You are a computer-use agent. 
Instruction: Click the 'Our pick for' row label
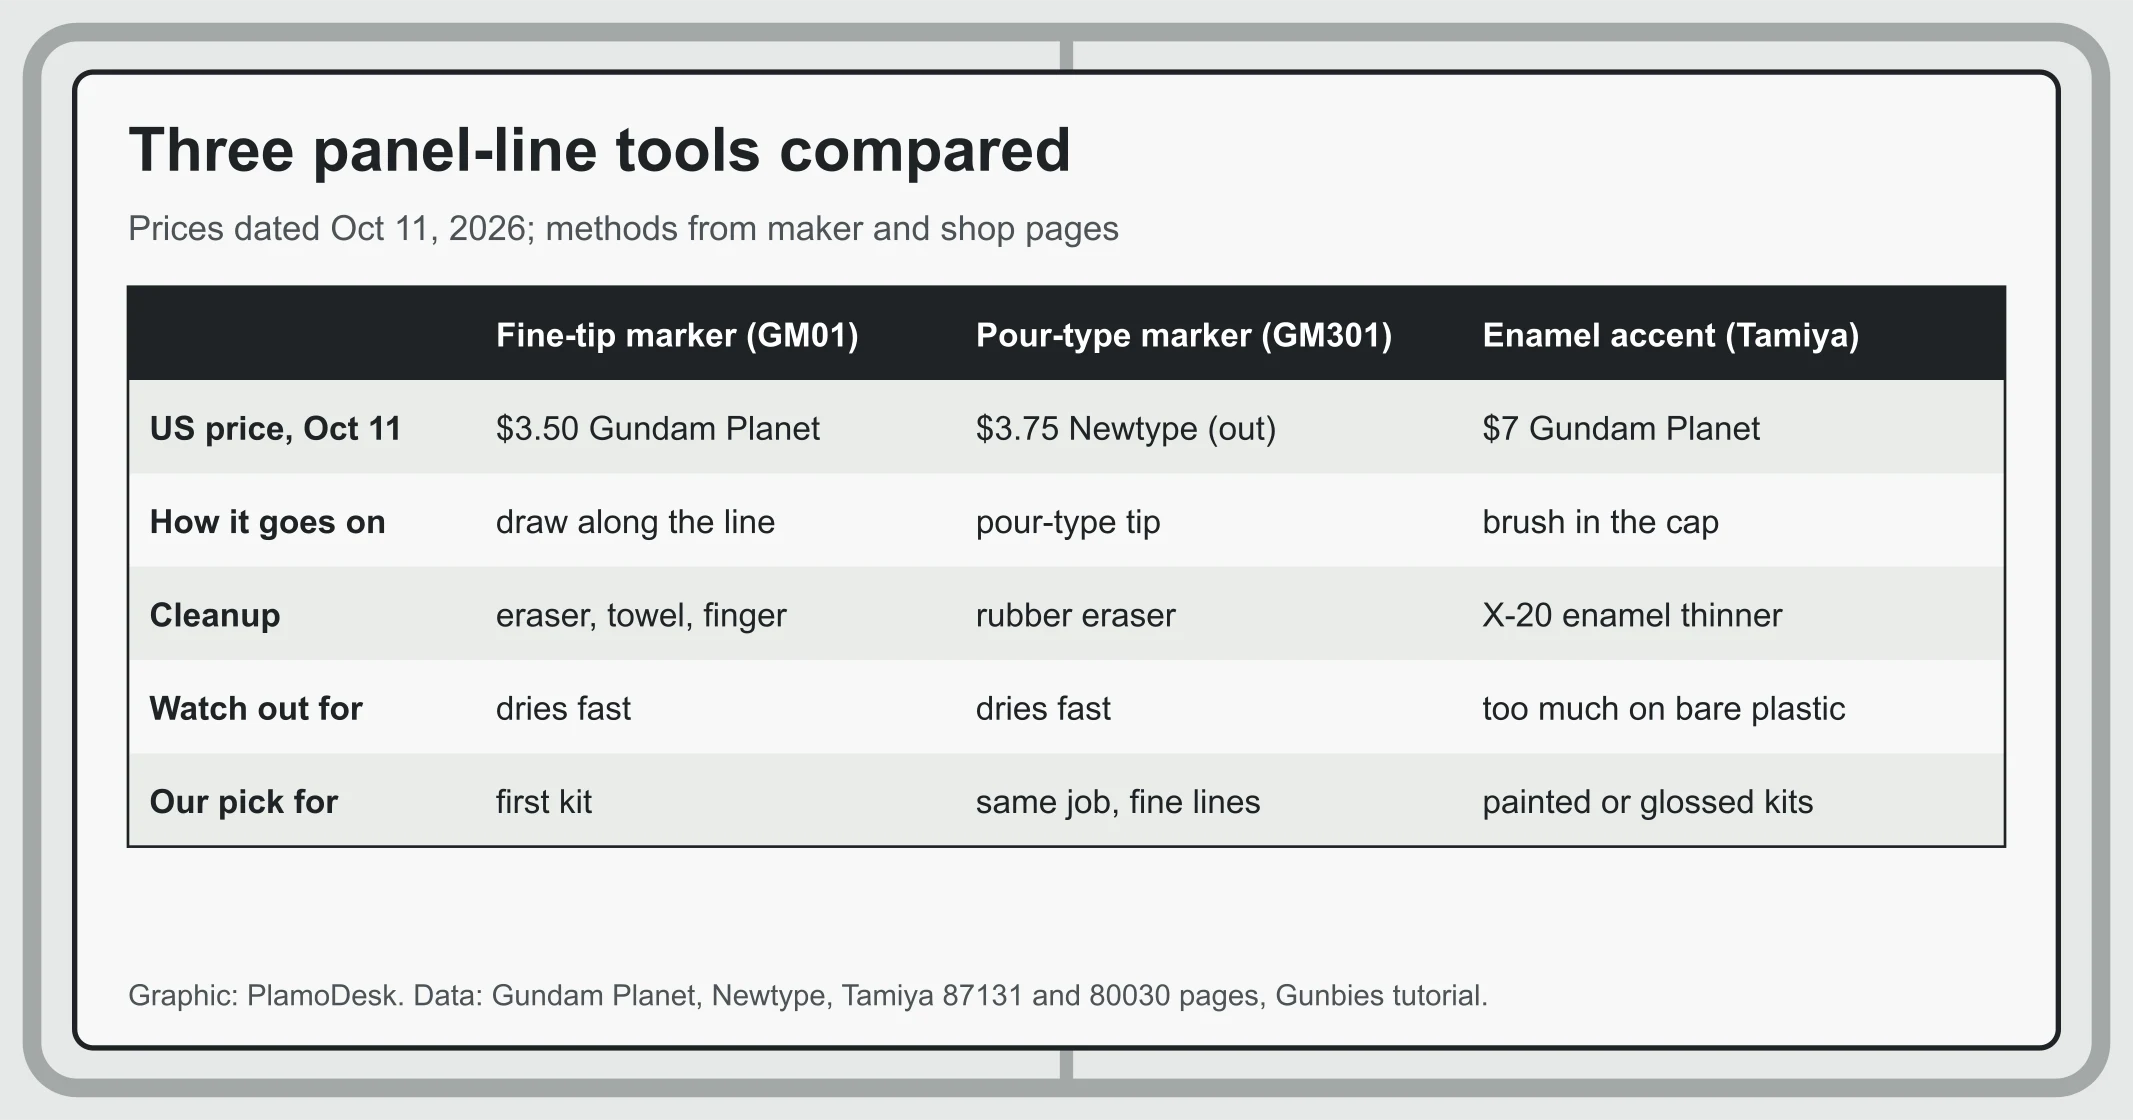[244, 802]
